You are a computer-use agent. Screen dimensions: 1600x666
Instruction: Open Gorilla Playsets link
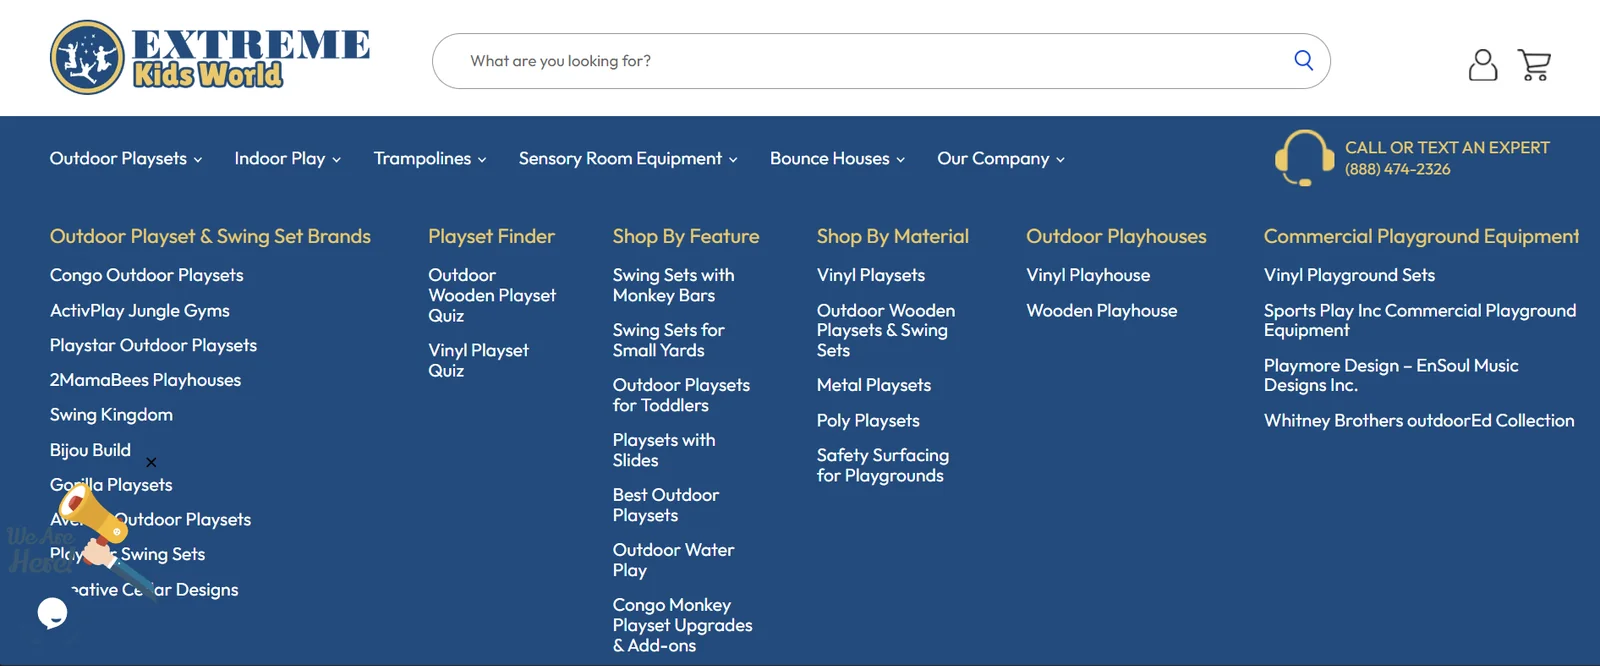111,484
